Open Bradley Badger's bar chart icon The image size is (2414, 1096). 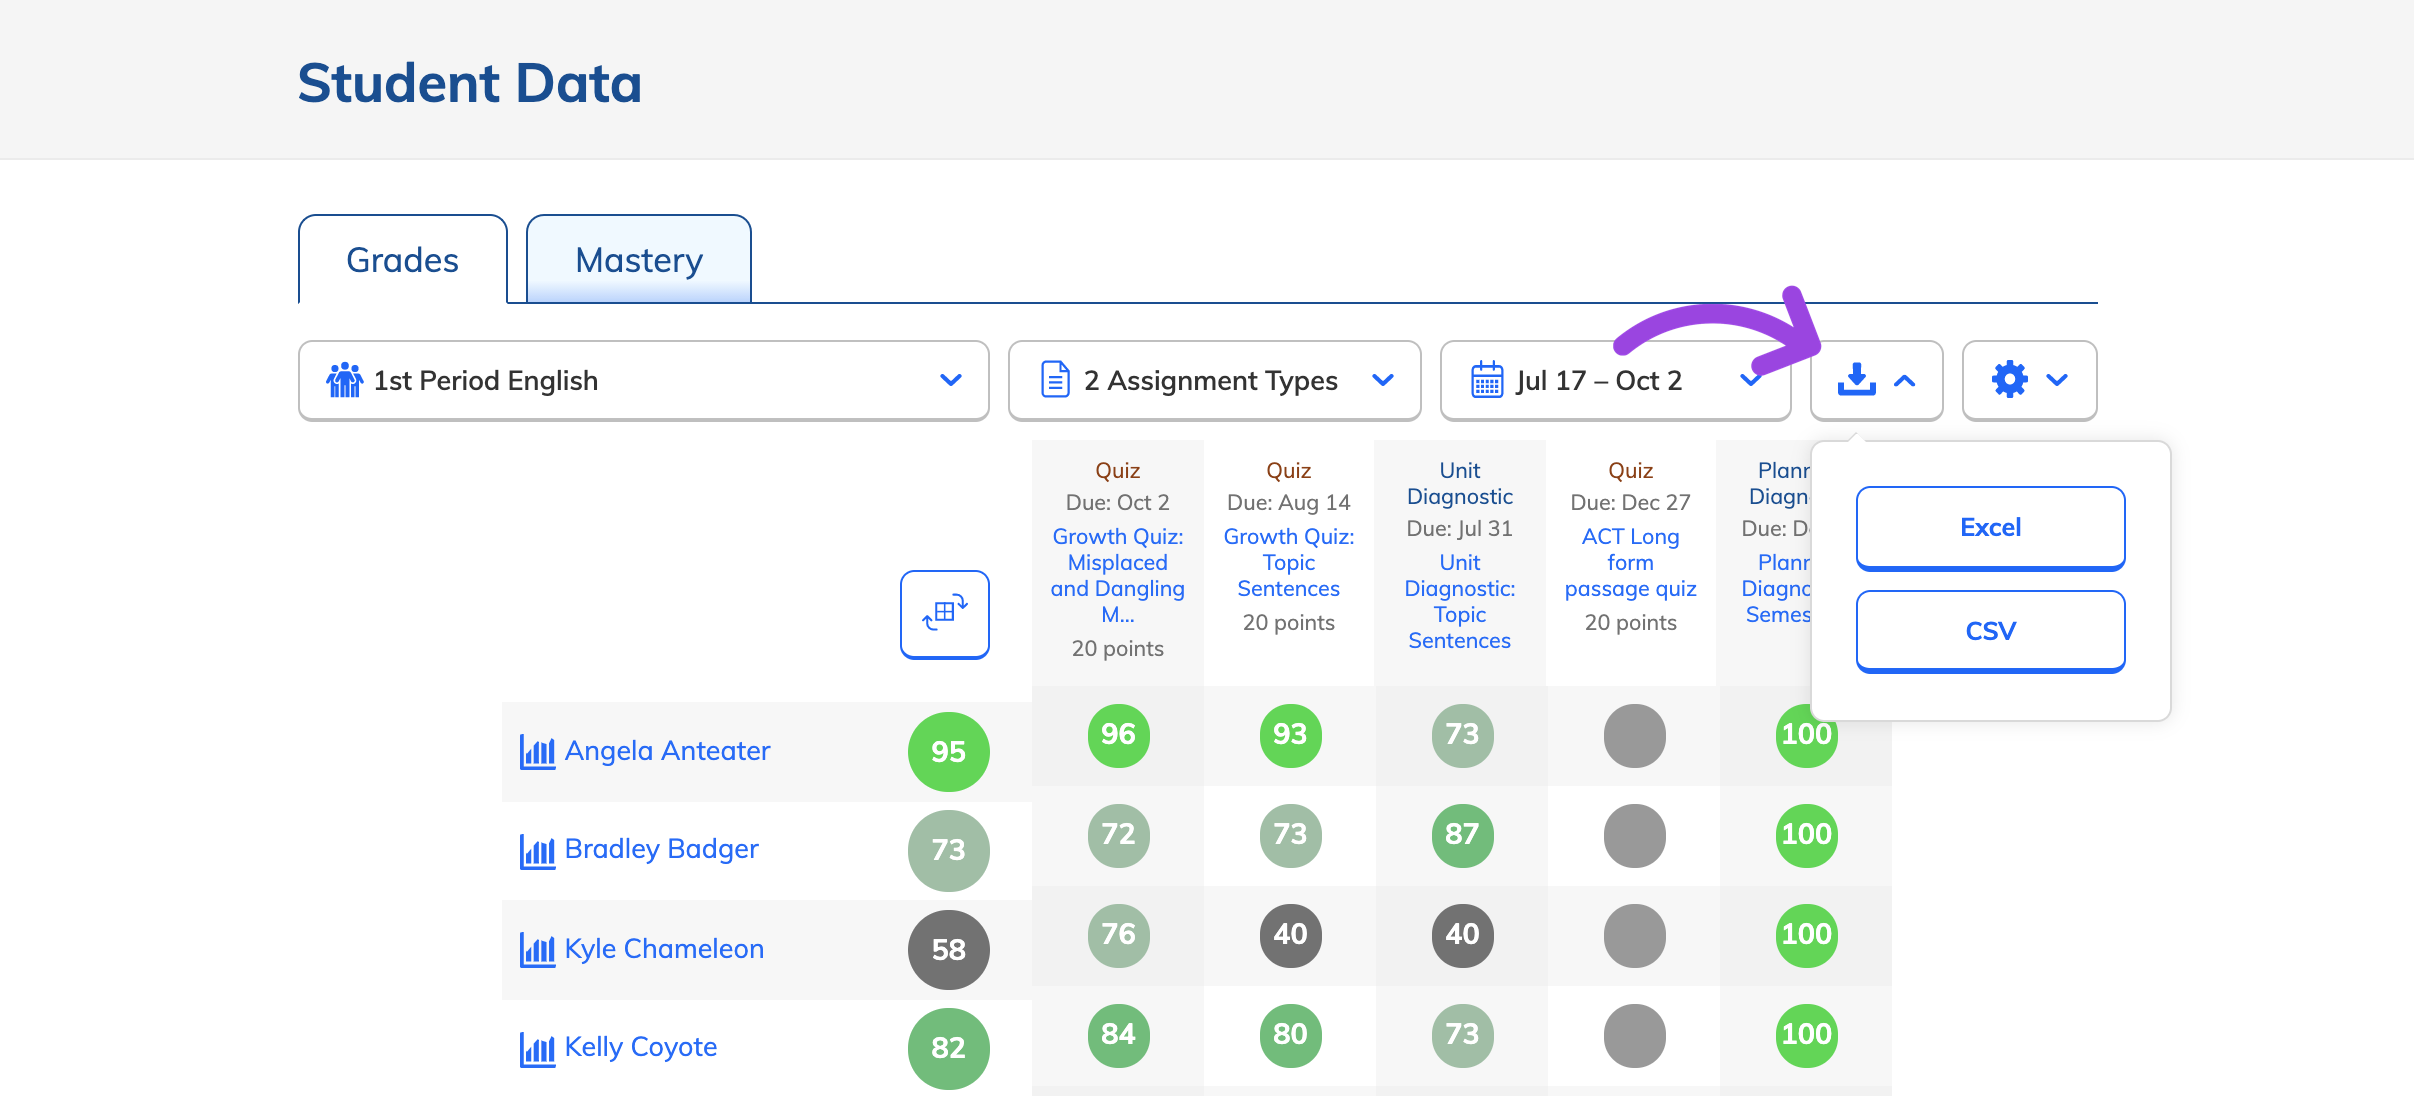[x=538, y=851]
